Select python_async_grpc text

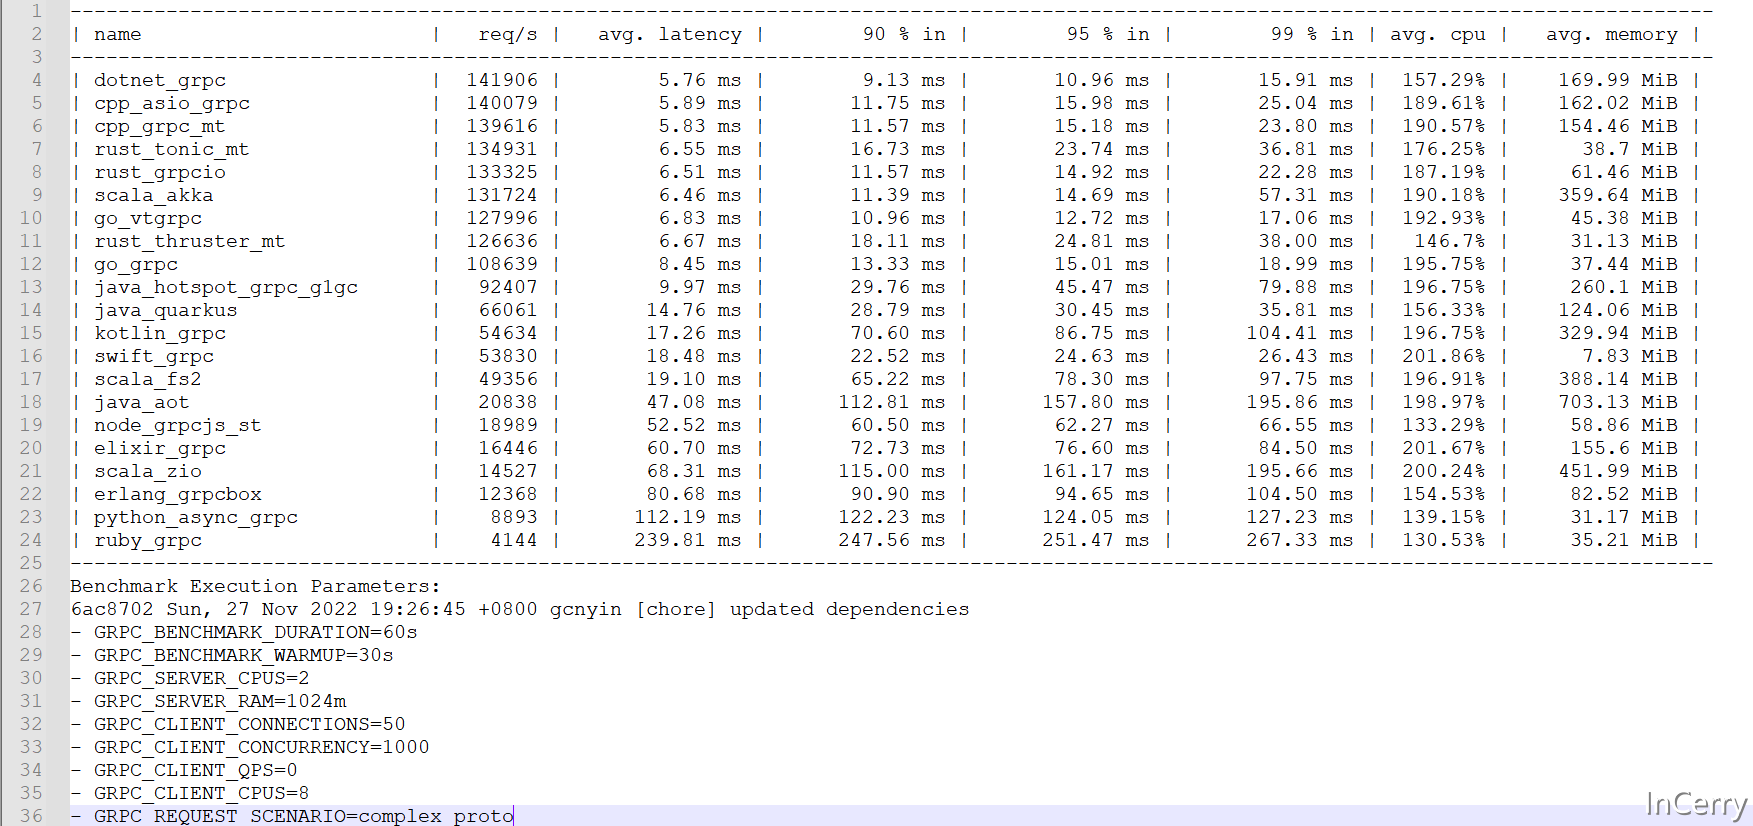point(196,517)
